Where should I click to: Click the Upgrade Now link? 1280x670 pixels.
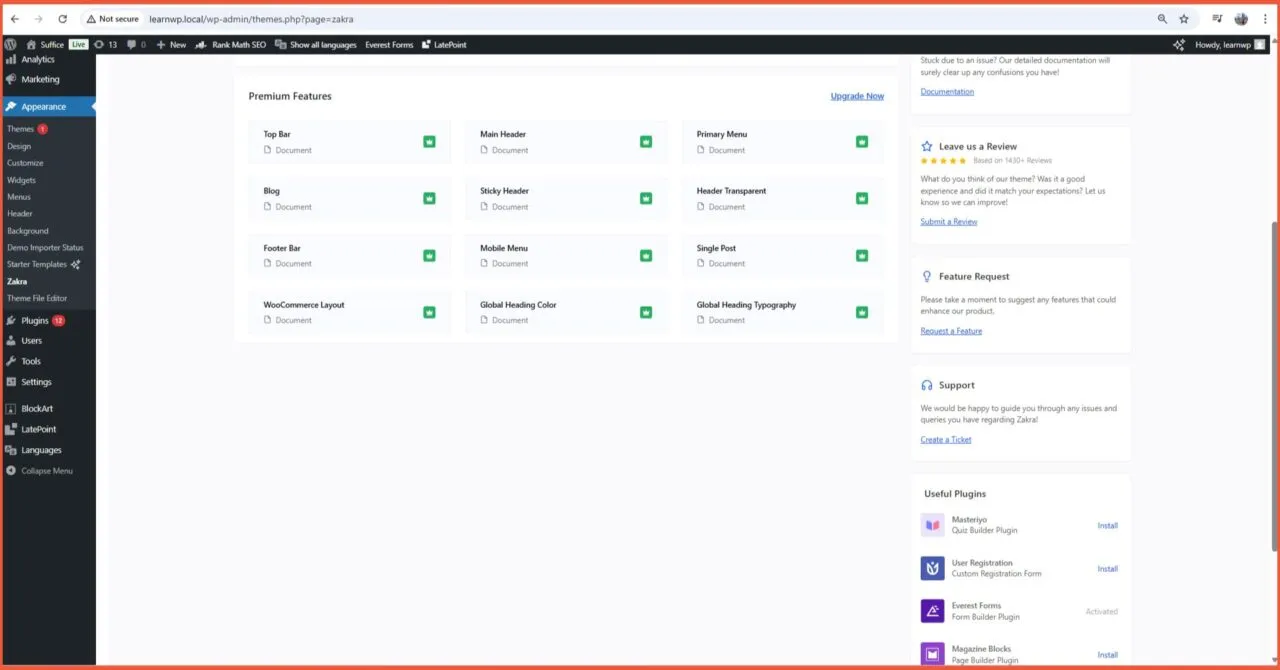point(857,96)
